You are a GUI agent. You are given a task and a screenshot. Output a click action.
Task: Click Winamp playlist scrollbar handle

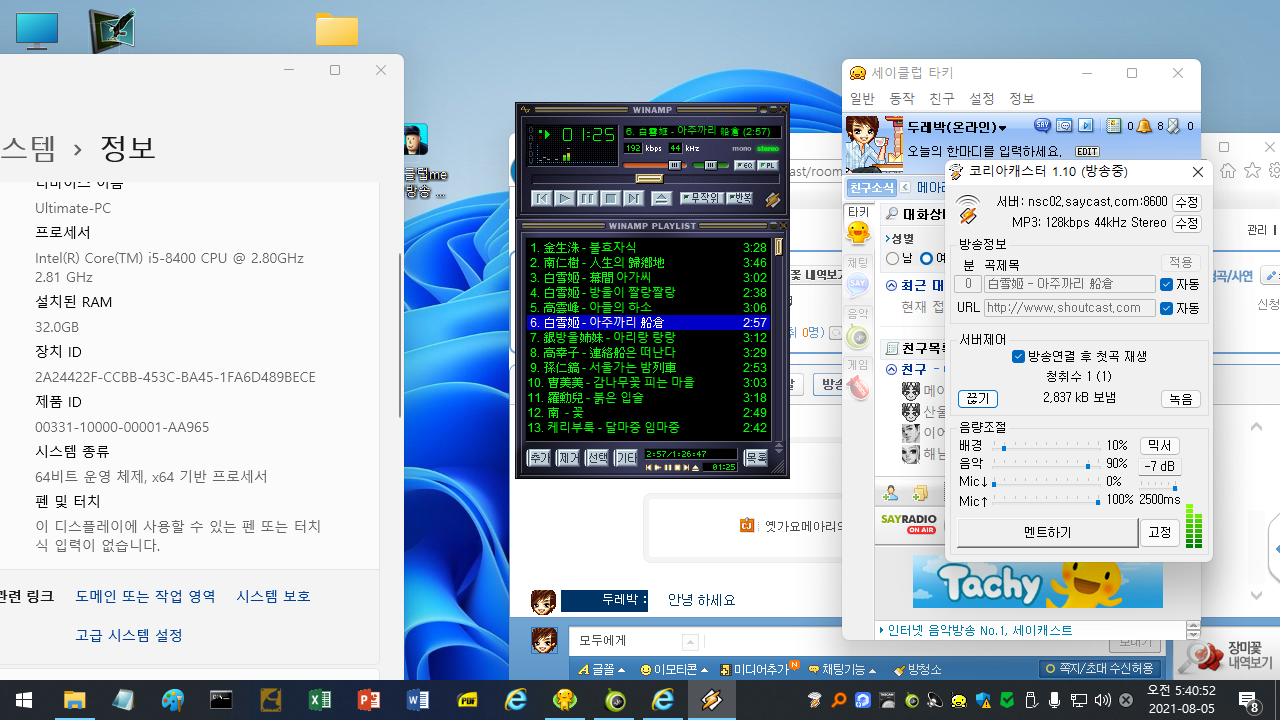[x=779, y=248]
